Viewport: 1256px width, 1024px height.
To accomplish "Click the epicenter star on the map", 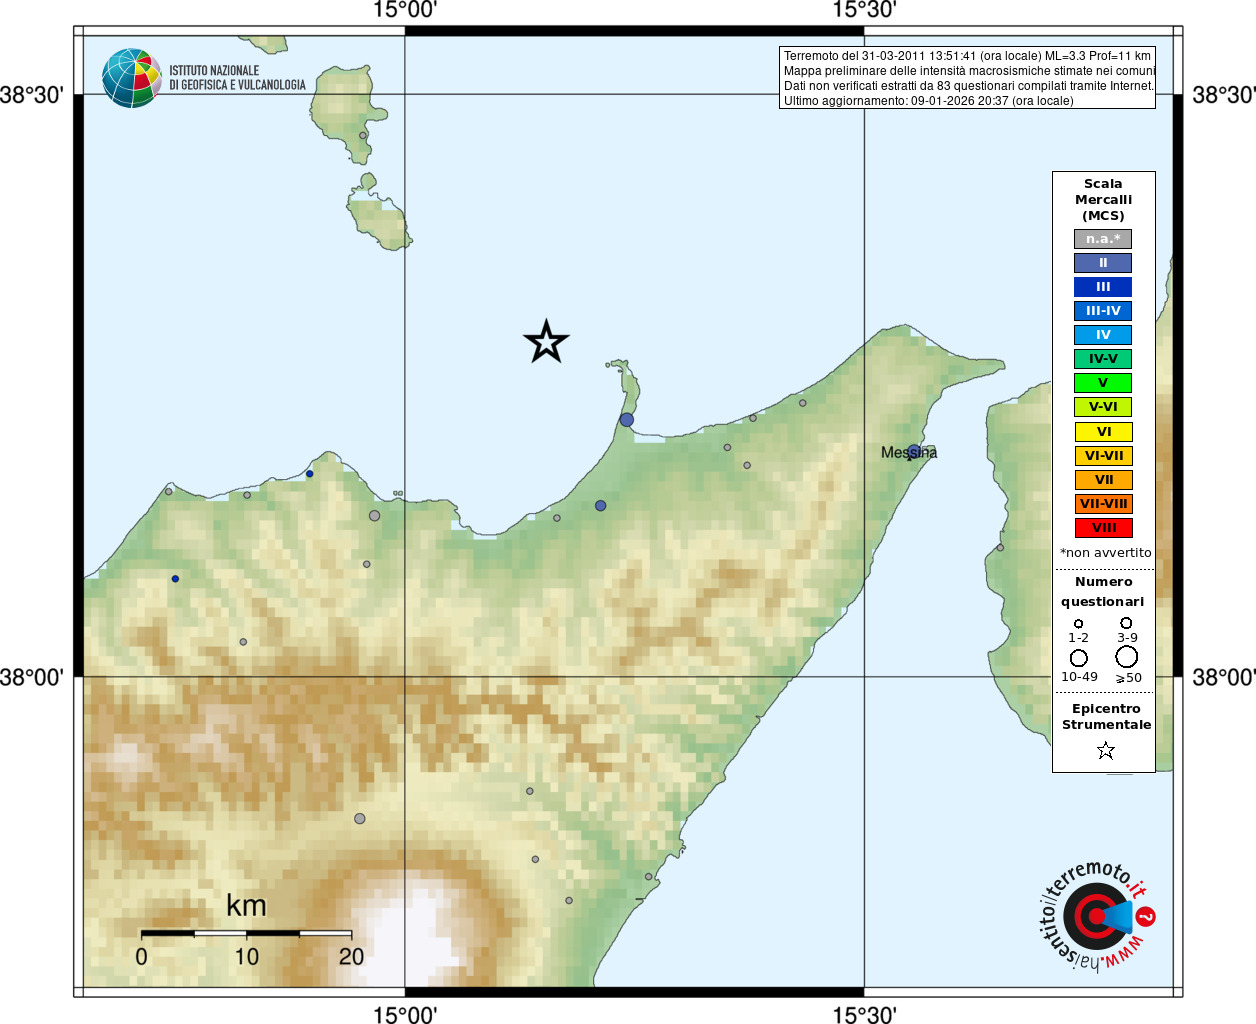I will (546, 342).
